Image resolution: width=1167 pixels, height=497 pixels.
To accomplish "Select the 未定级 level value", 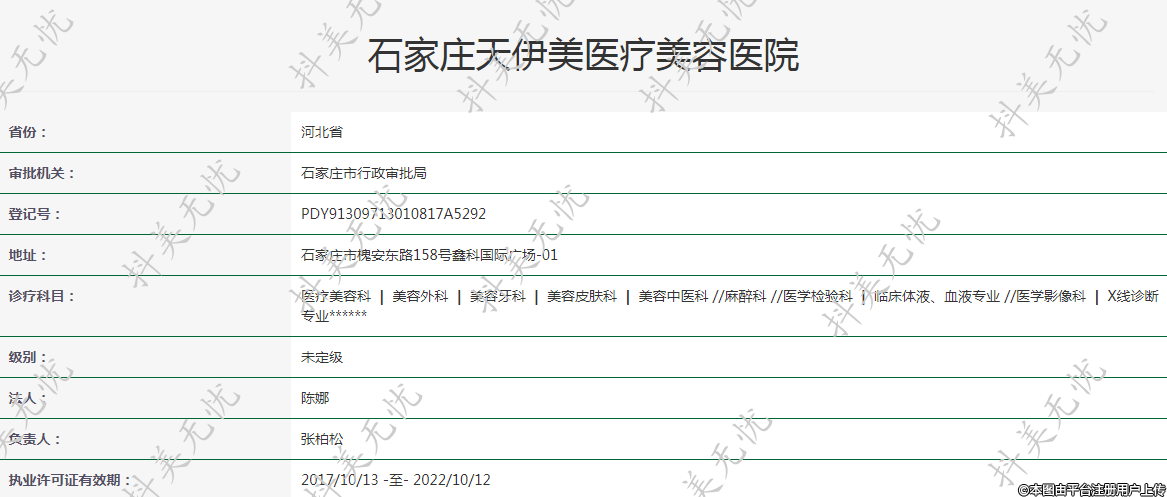I will (322, 357).
